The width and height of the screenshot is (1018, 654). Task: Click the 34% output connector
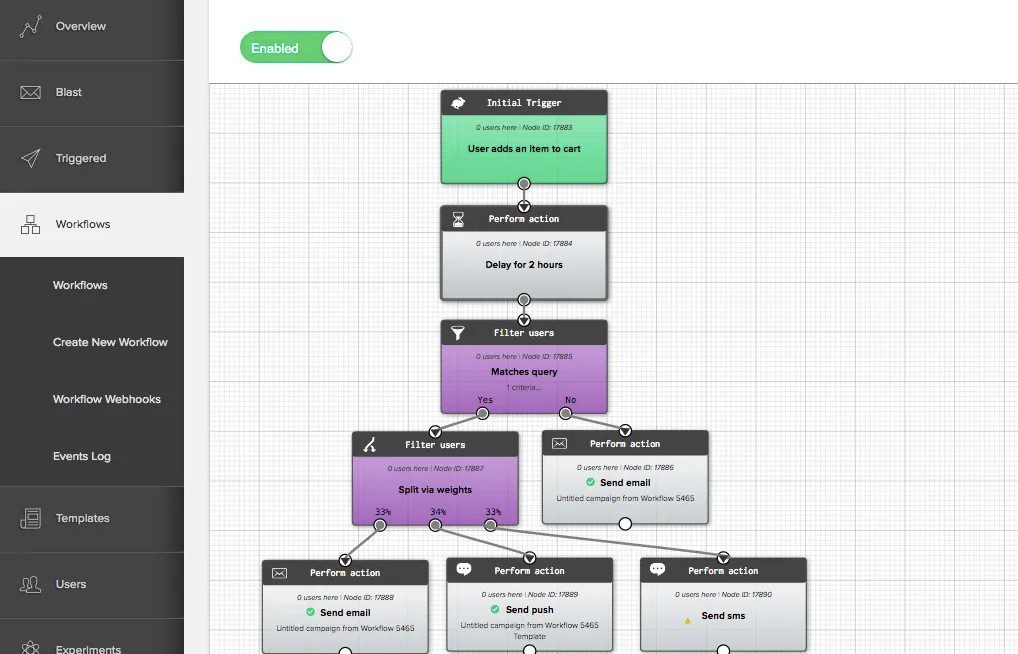coord(436,525)
